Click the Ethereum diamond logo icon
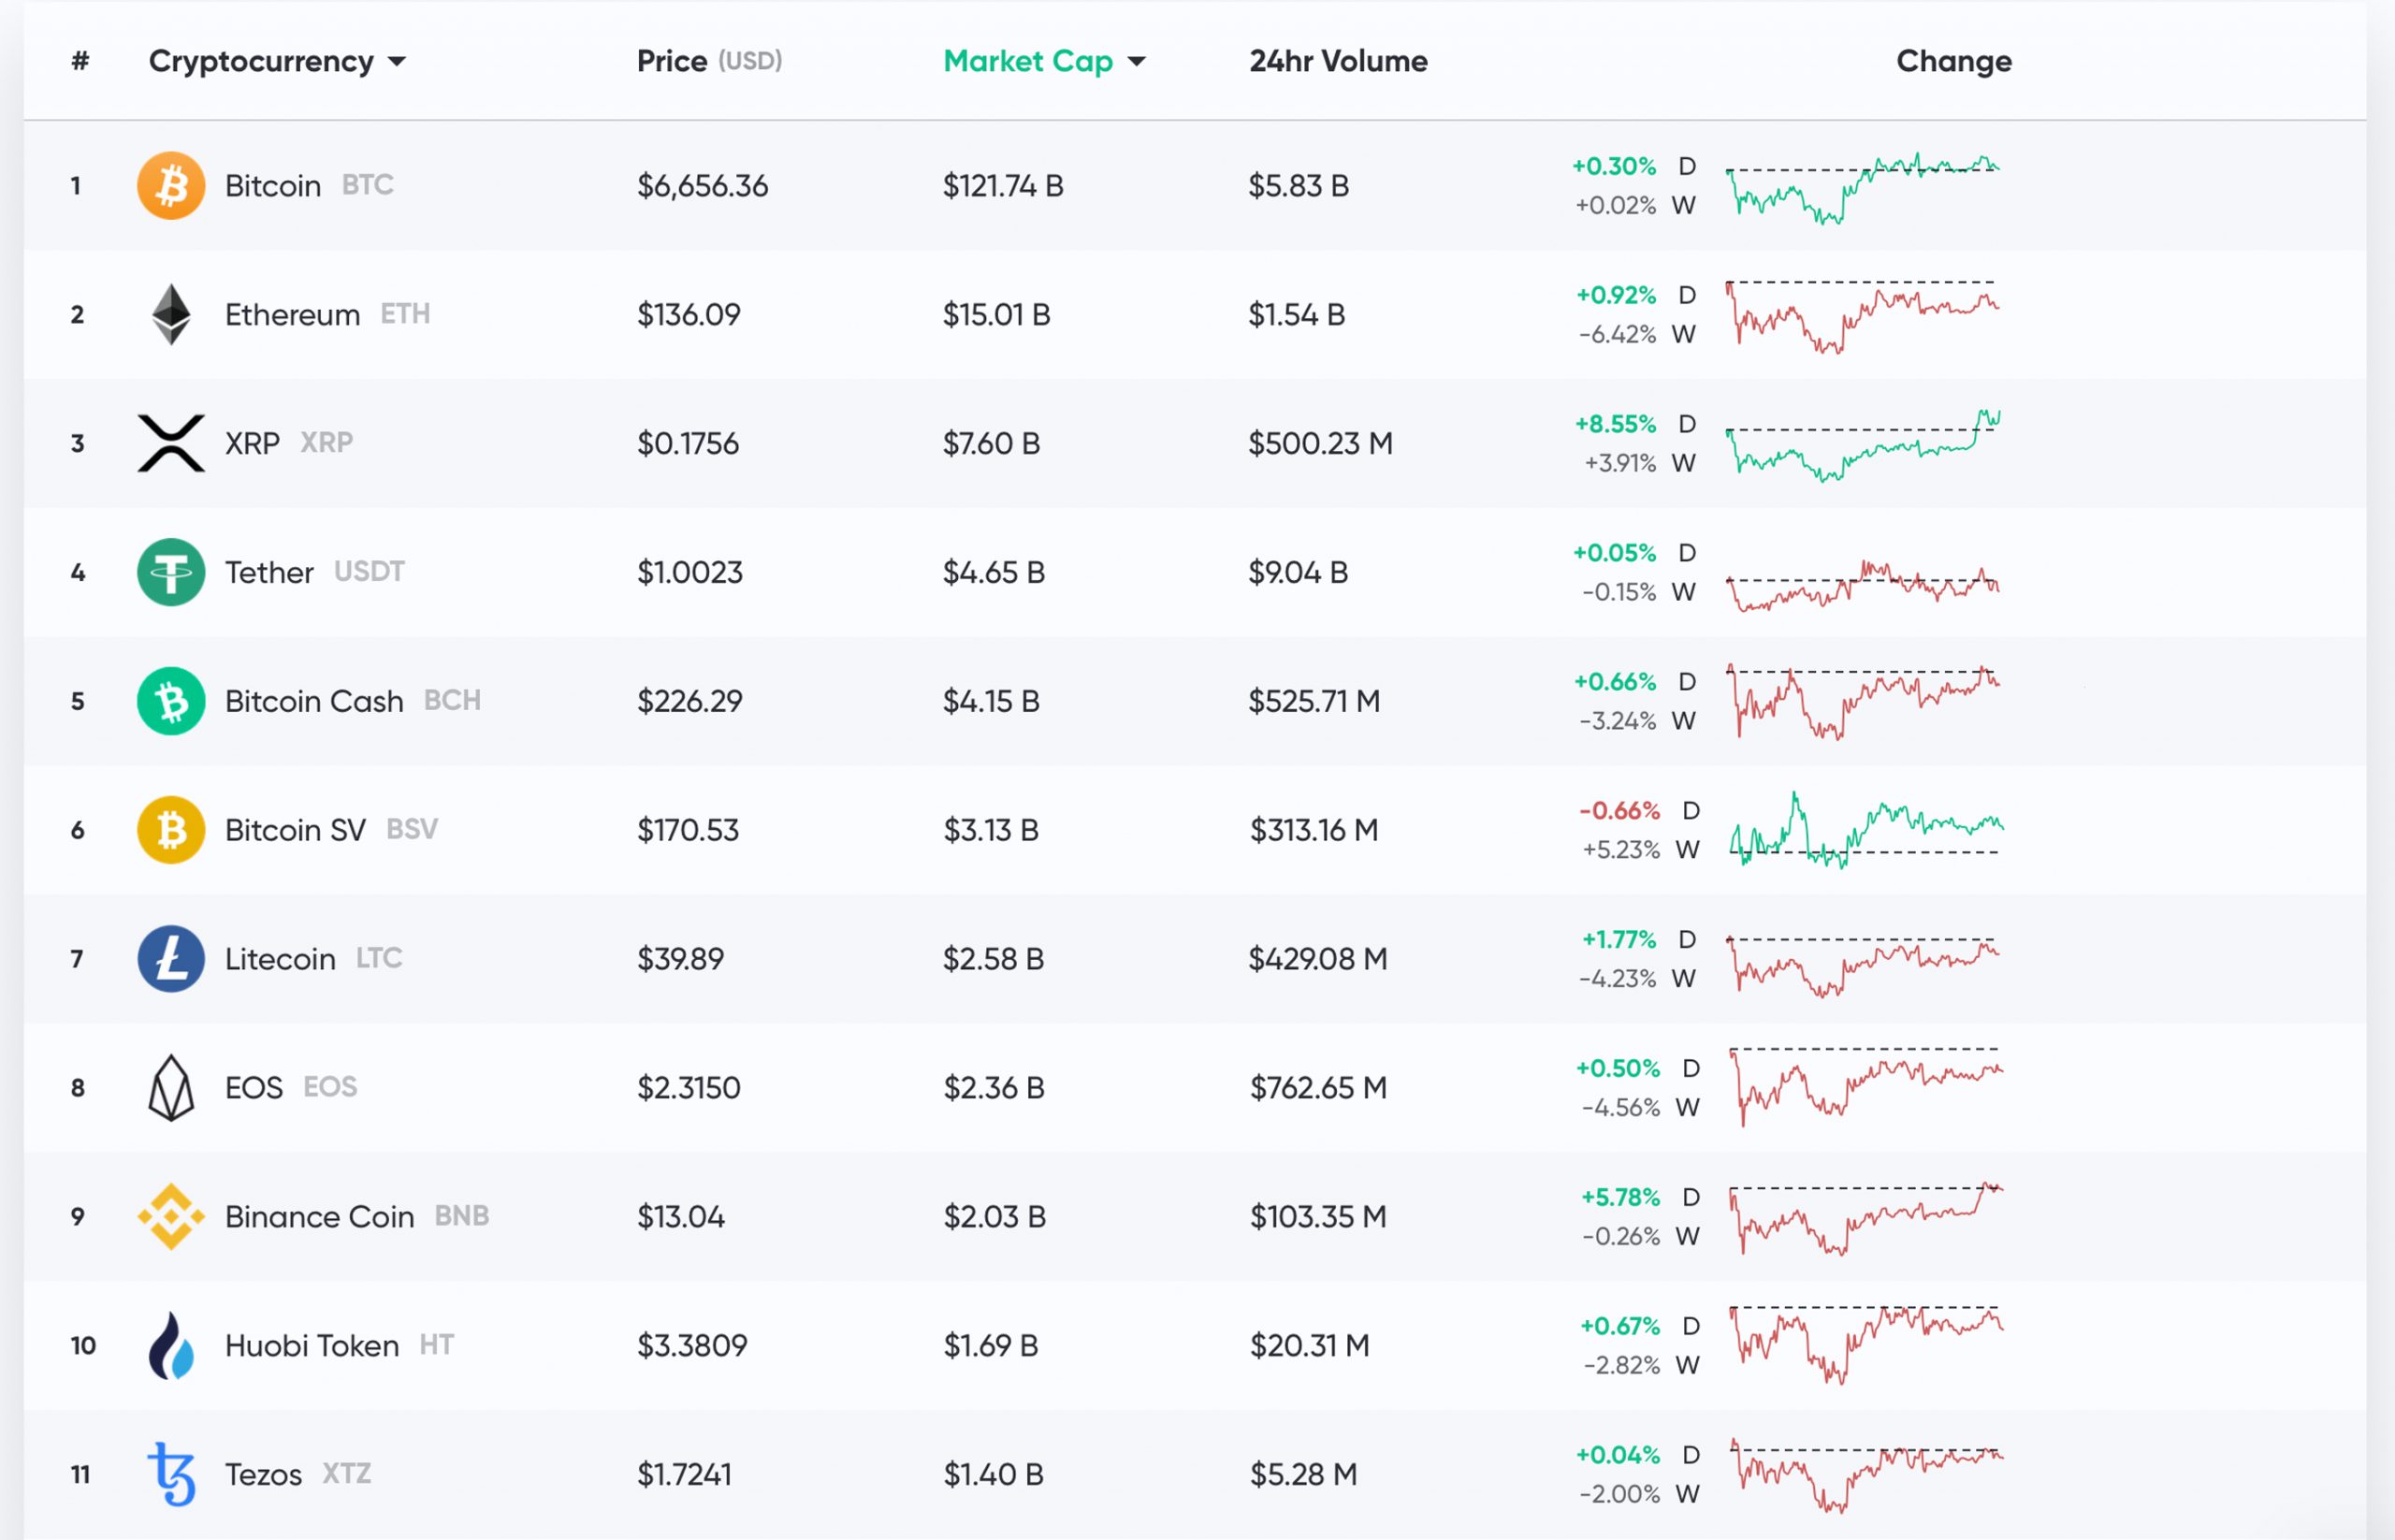The height and width of the screenshot is (1540, 2395). coord(171,315)
